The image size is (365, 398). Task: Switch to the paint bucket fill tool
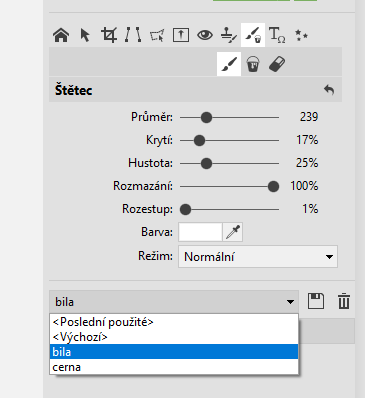pyautogui.click(x=253, y=64)
